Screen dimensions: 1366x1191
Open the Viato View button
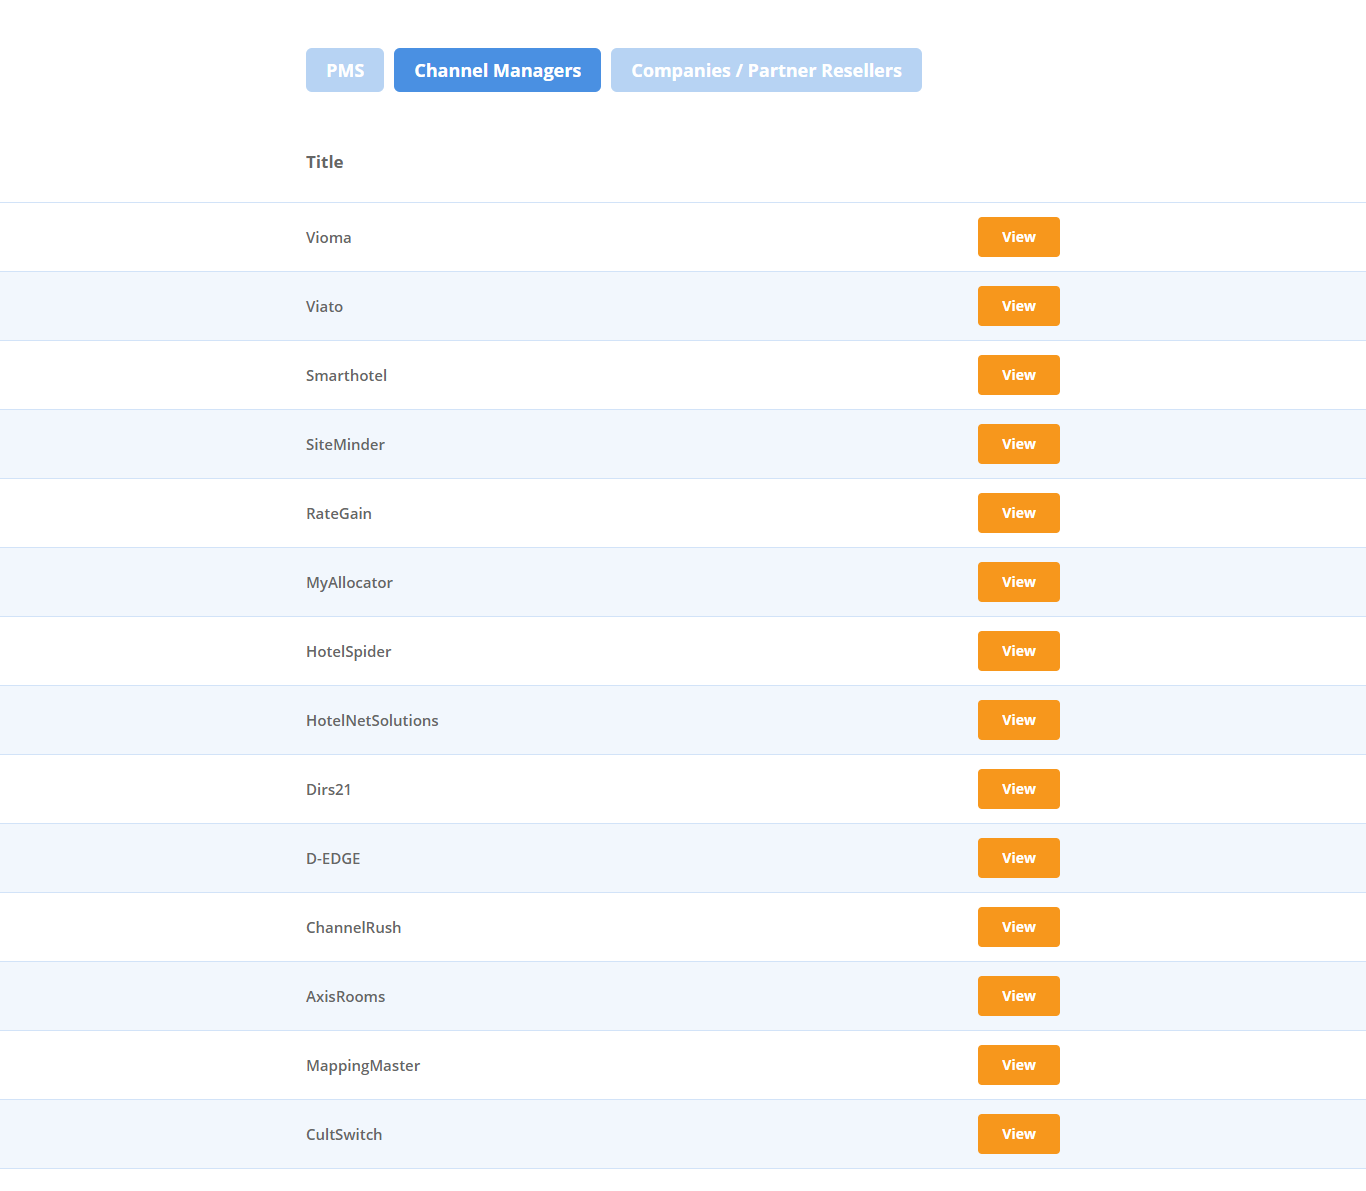(x=1018, y=306)
